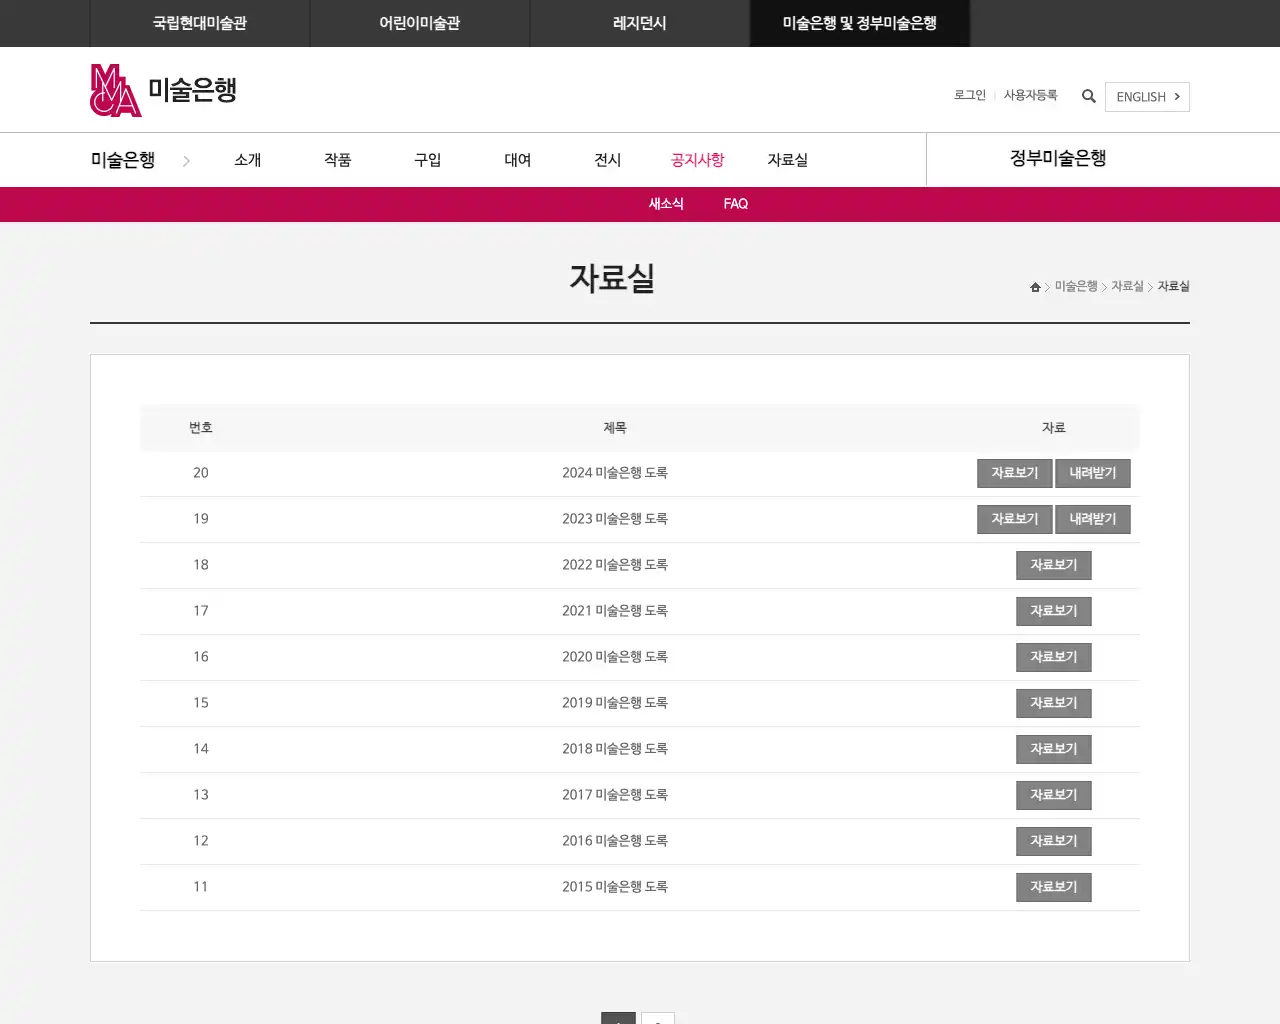Click 자료보기 for 2017 미술은행 도록
The height and width of the screenshot is (1024, 1280).
click(1054, 795)
